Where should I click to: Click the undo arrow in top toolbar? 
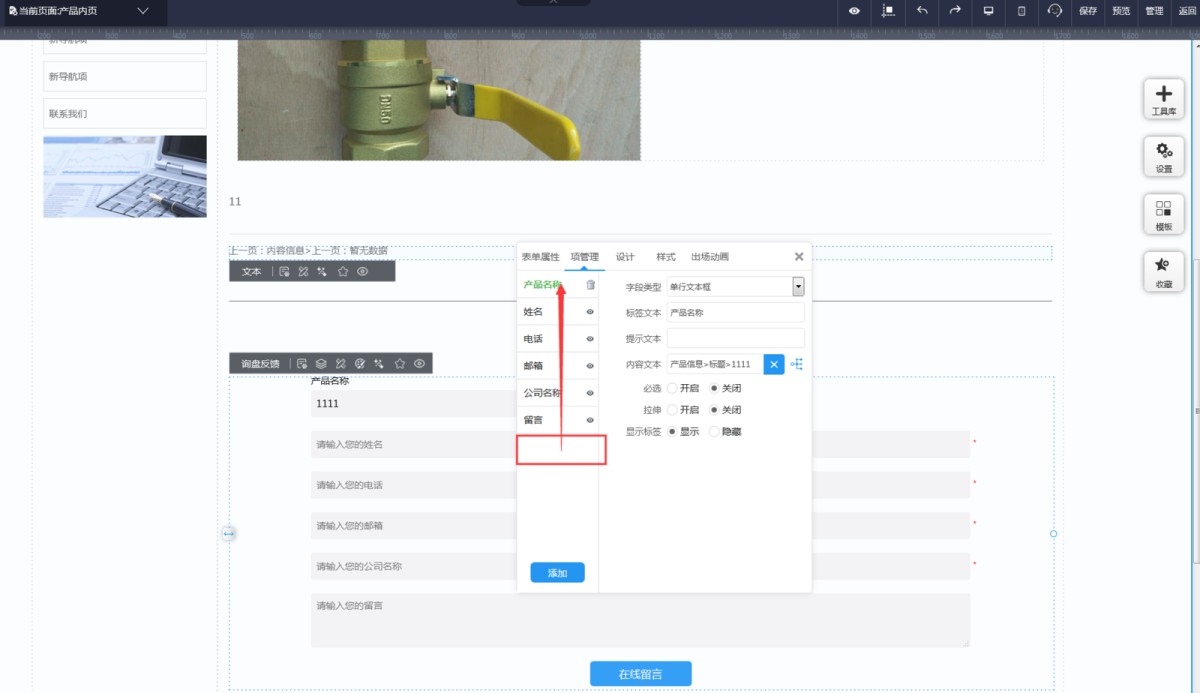pos(921,11)
